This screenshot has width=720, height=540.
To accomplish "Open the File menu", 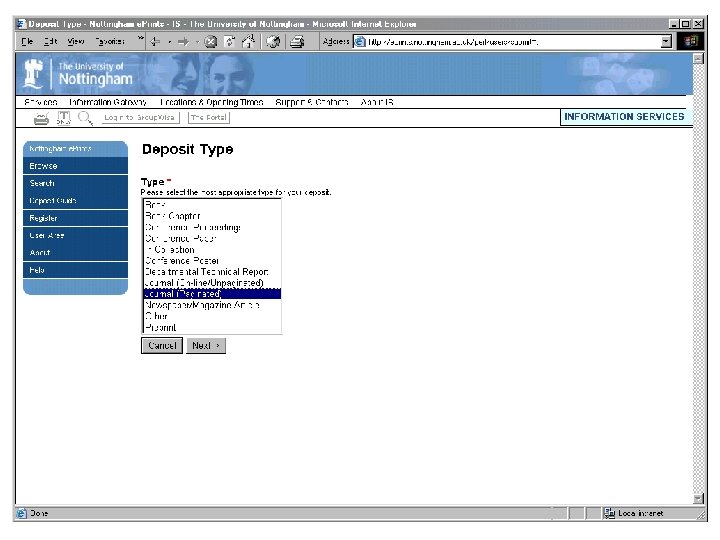I will pyautogui.click(x=27, y=42).
